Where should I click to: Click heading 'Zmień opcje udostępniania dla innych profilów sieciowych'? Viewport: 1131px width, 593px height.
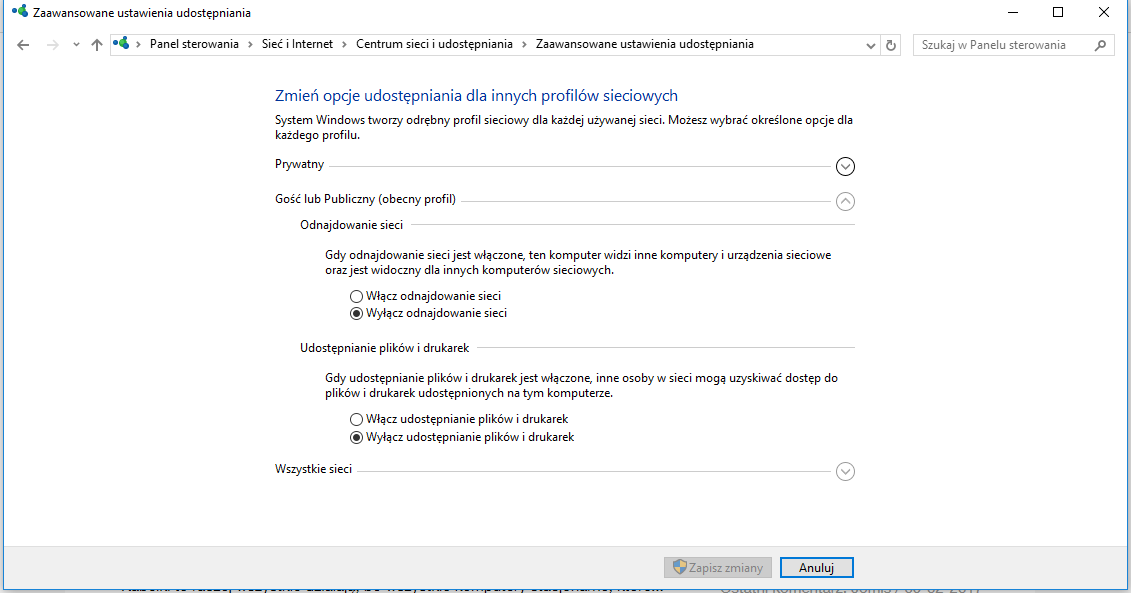pos(476,95)
